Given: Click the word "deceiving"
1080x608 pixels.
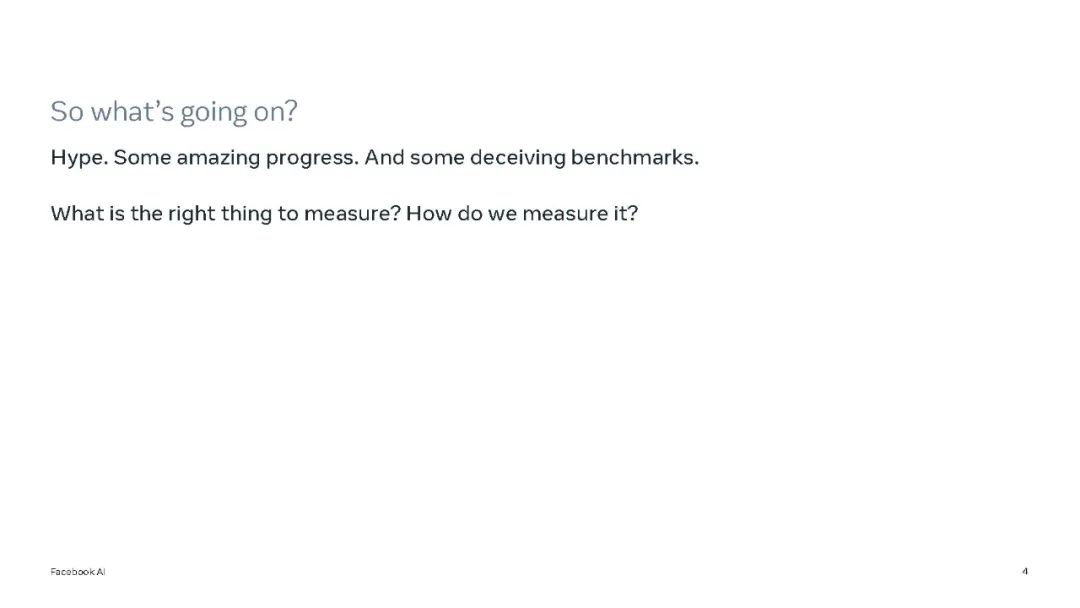Looking at the screenshot, I should pos(517,158).
